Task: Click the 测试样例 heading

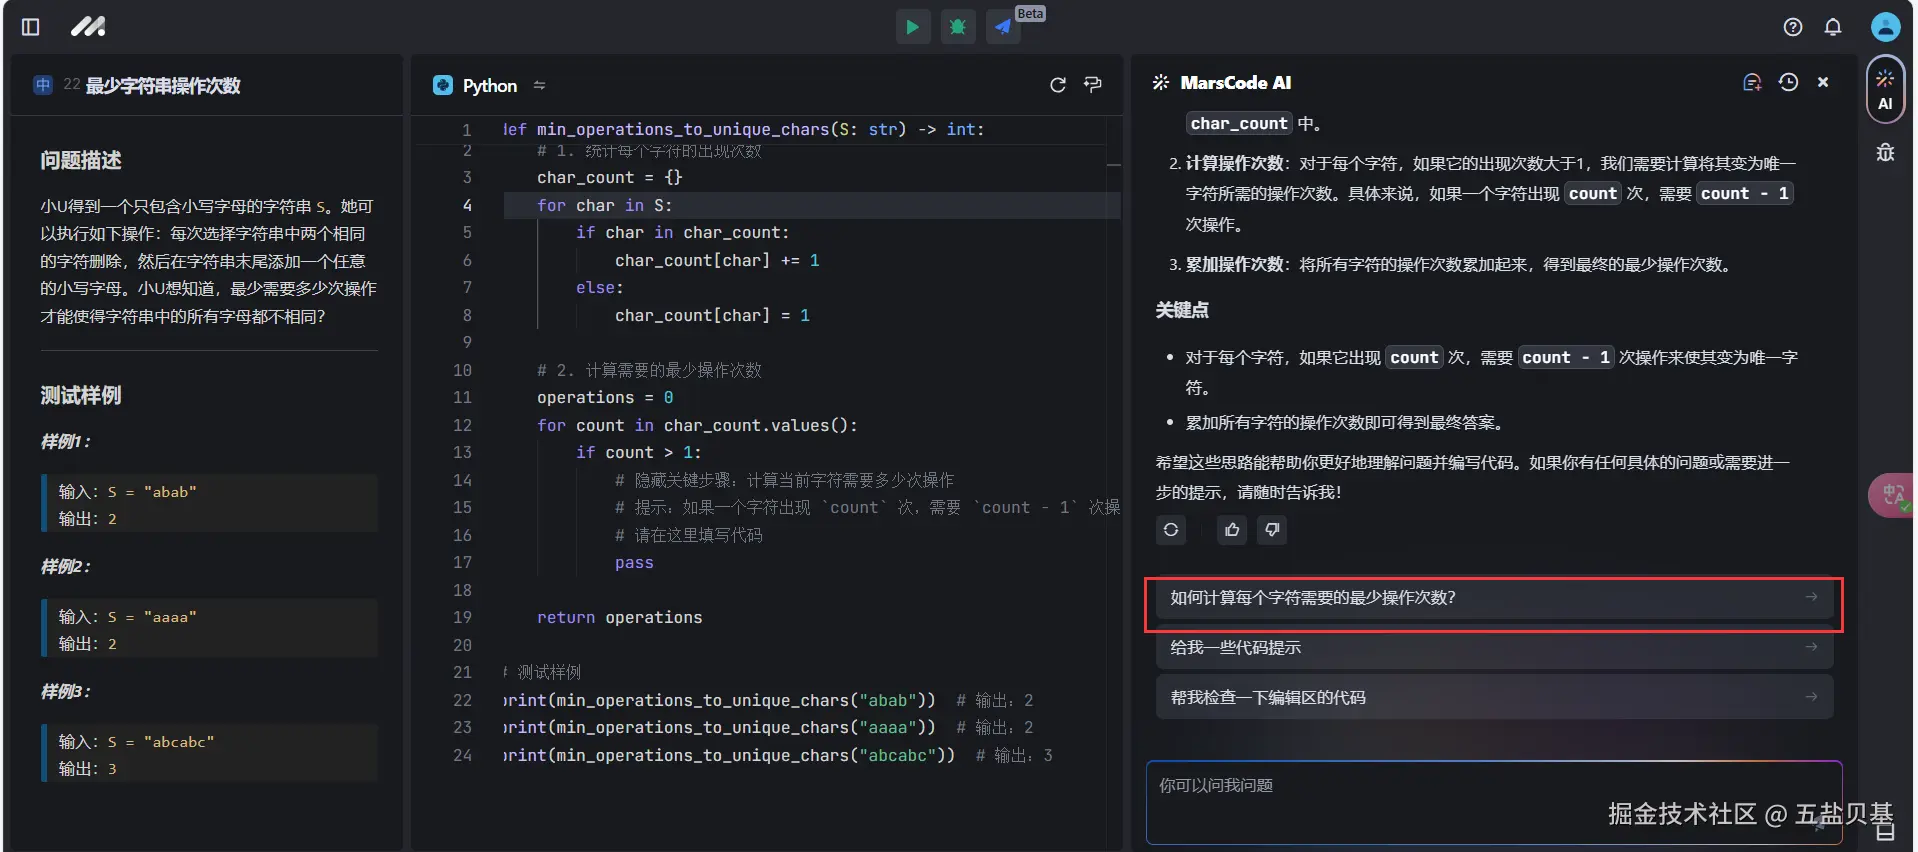Action: click(x=81, y=396)
